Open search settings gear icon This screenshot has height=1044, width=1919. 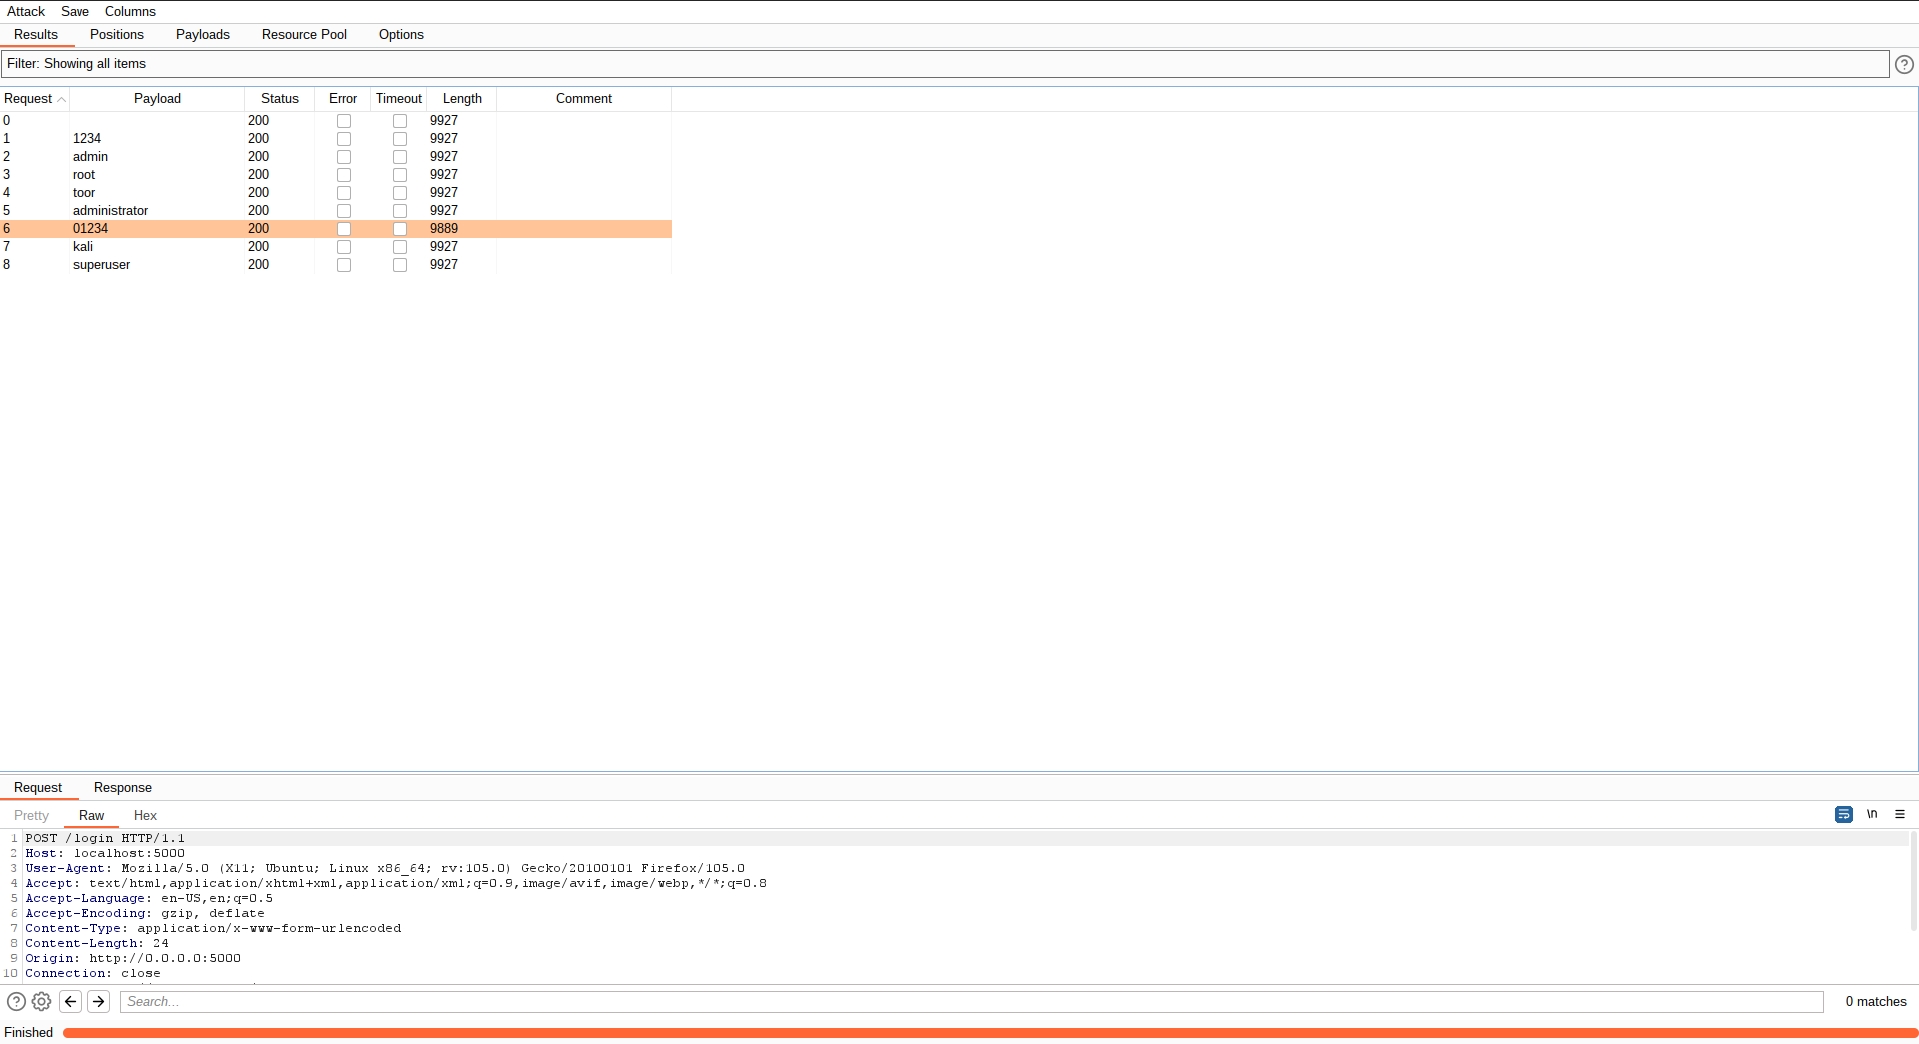point(42,1001)
